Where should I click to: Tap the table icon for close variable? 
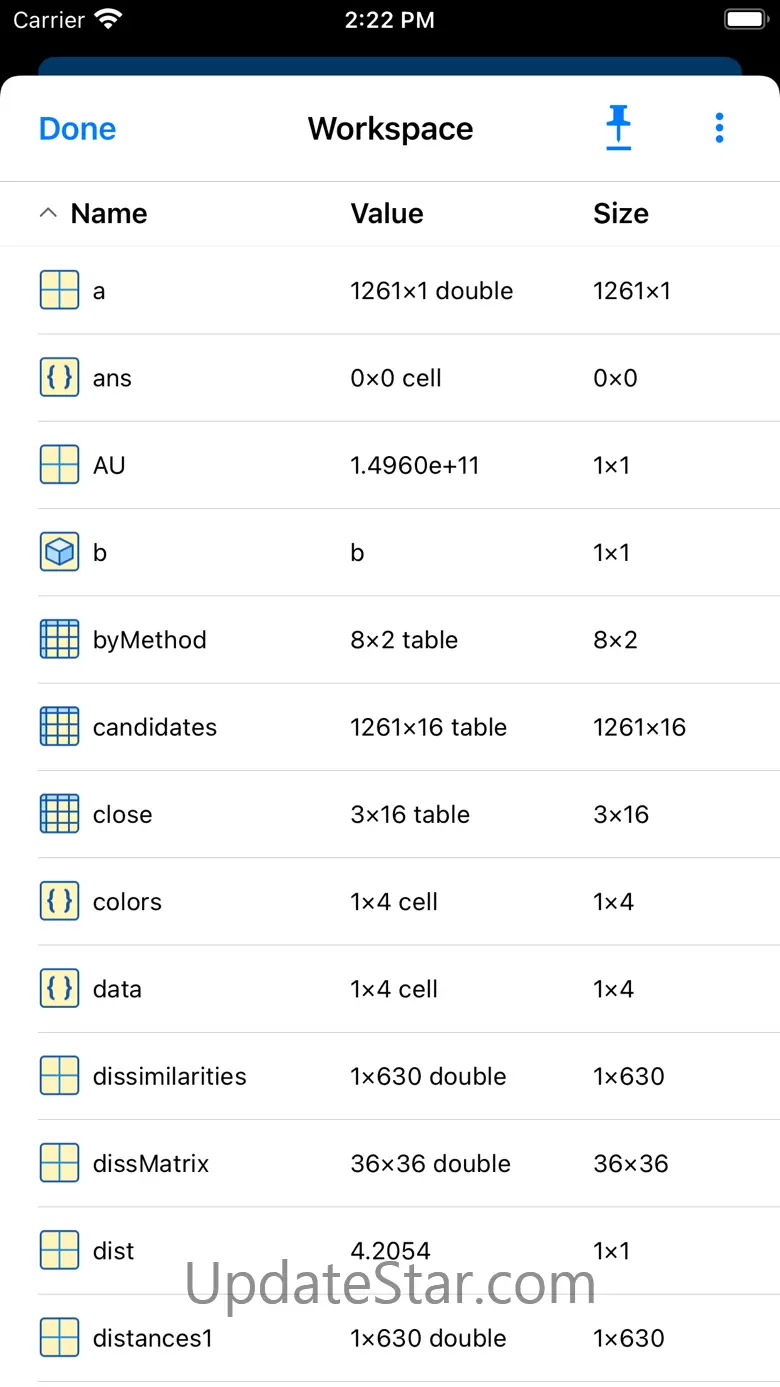pos(60,814)
